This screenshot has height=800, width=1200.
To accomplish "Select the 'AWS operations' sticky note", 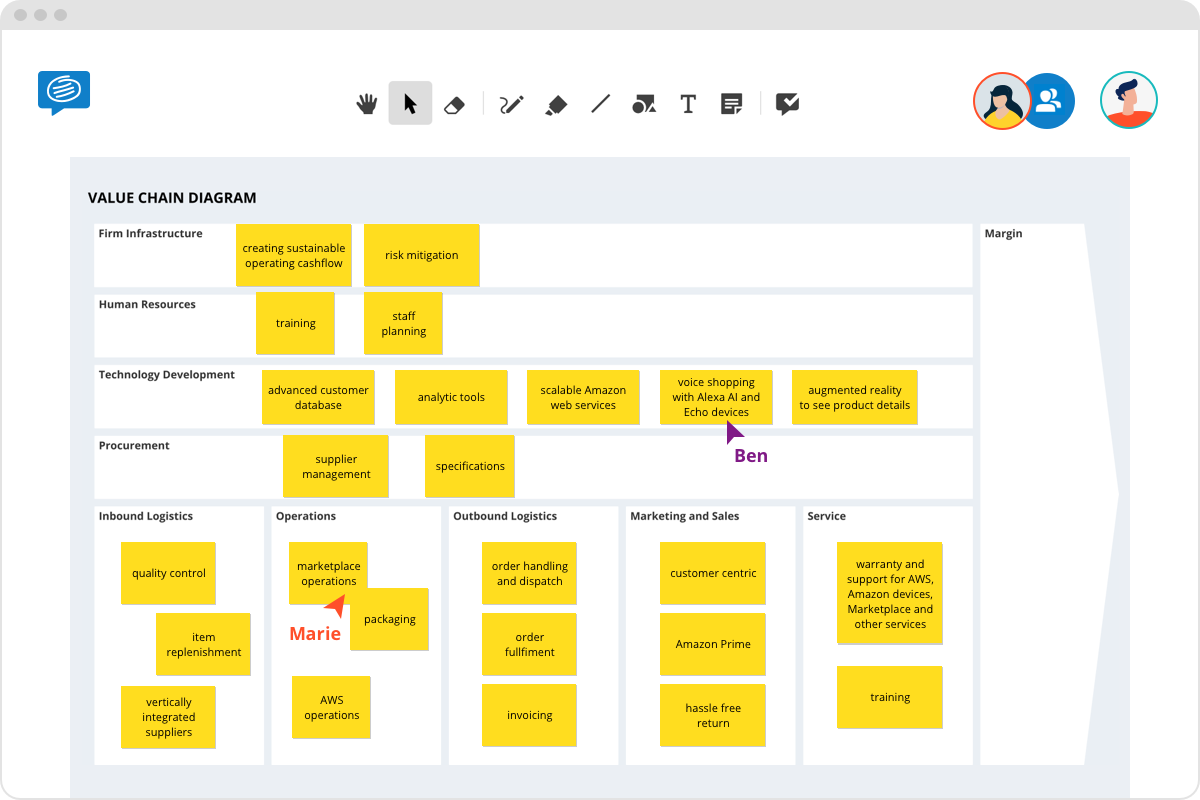I will click(331, 707).
